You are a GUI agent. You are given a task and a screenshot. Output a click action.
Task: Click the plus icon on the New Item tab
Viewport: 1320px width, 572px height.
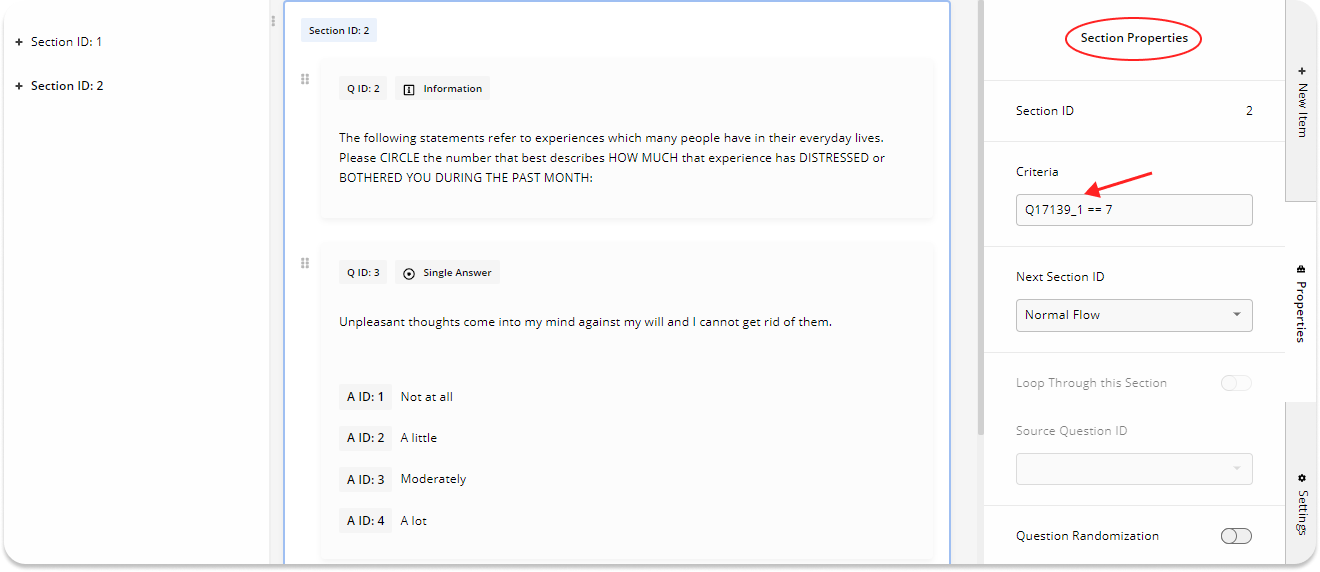click(x=1302, y=71)
